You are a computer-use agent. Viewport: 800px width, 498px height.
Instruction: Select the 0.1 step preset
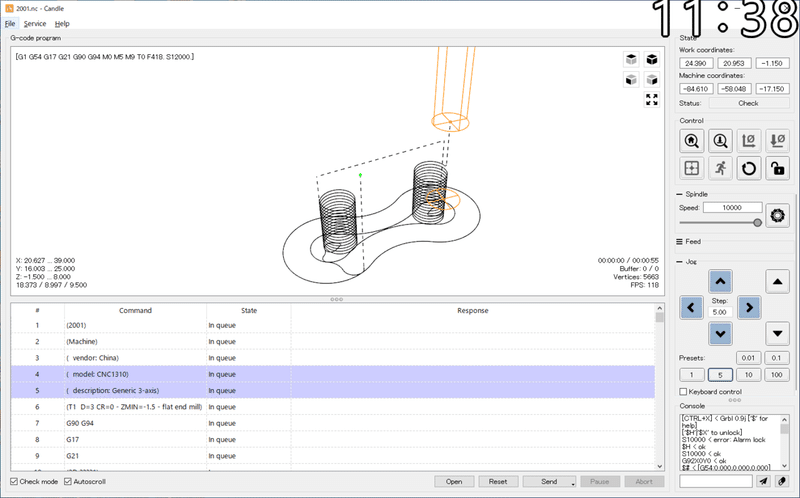(x=777, y=358)
